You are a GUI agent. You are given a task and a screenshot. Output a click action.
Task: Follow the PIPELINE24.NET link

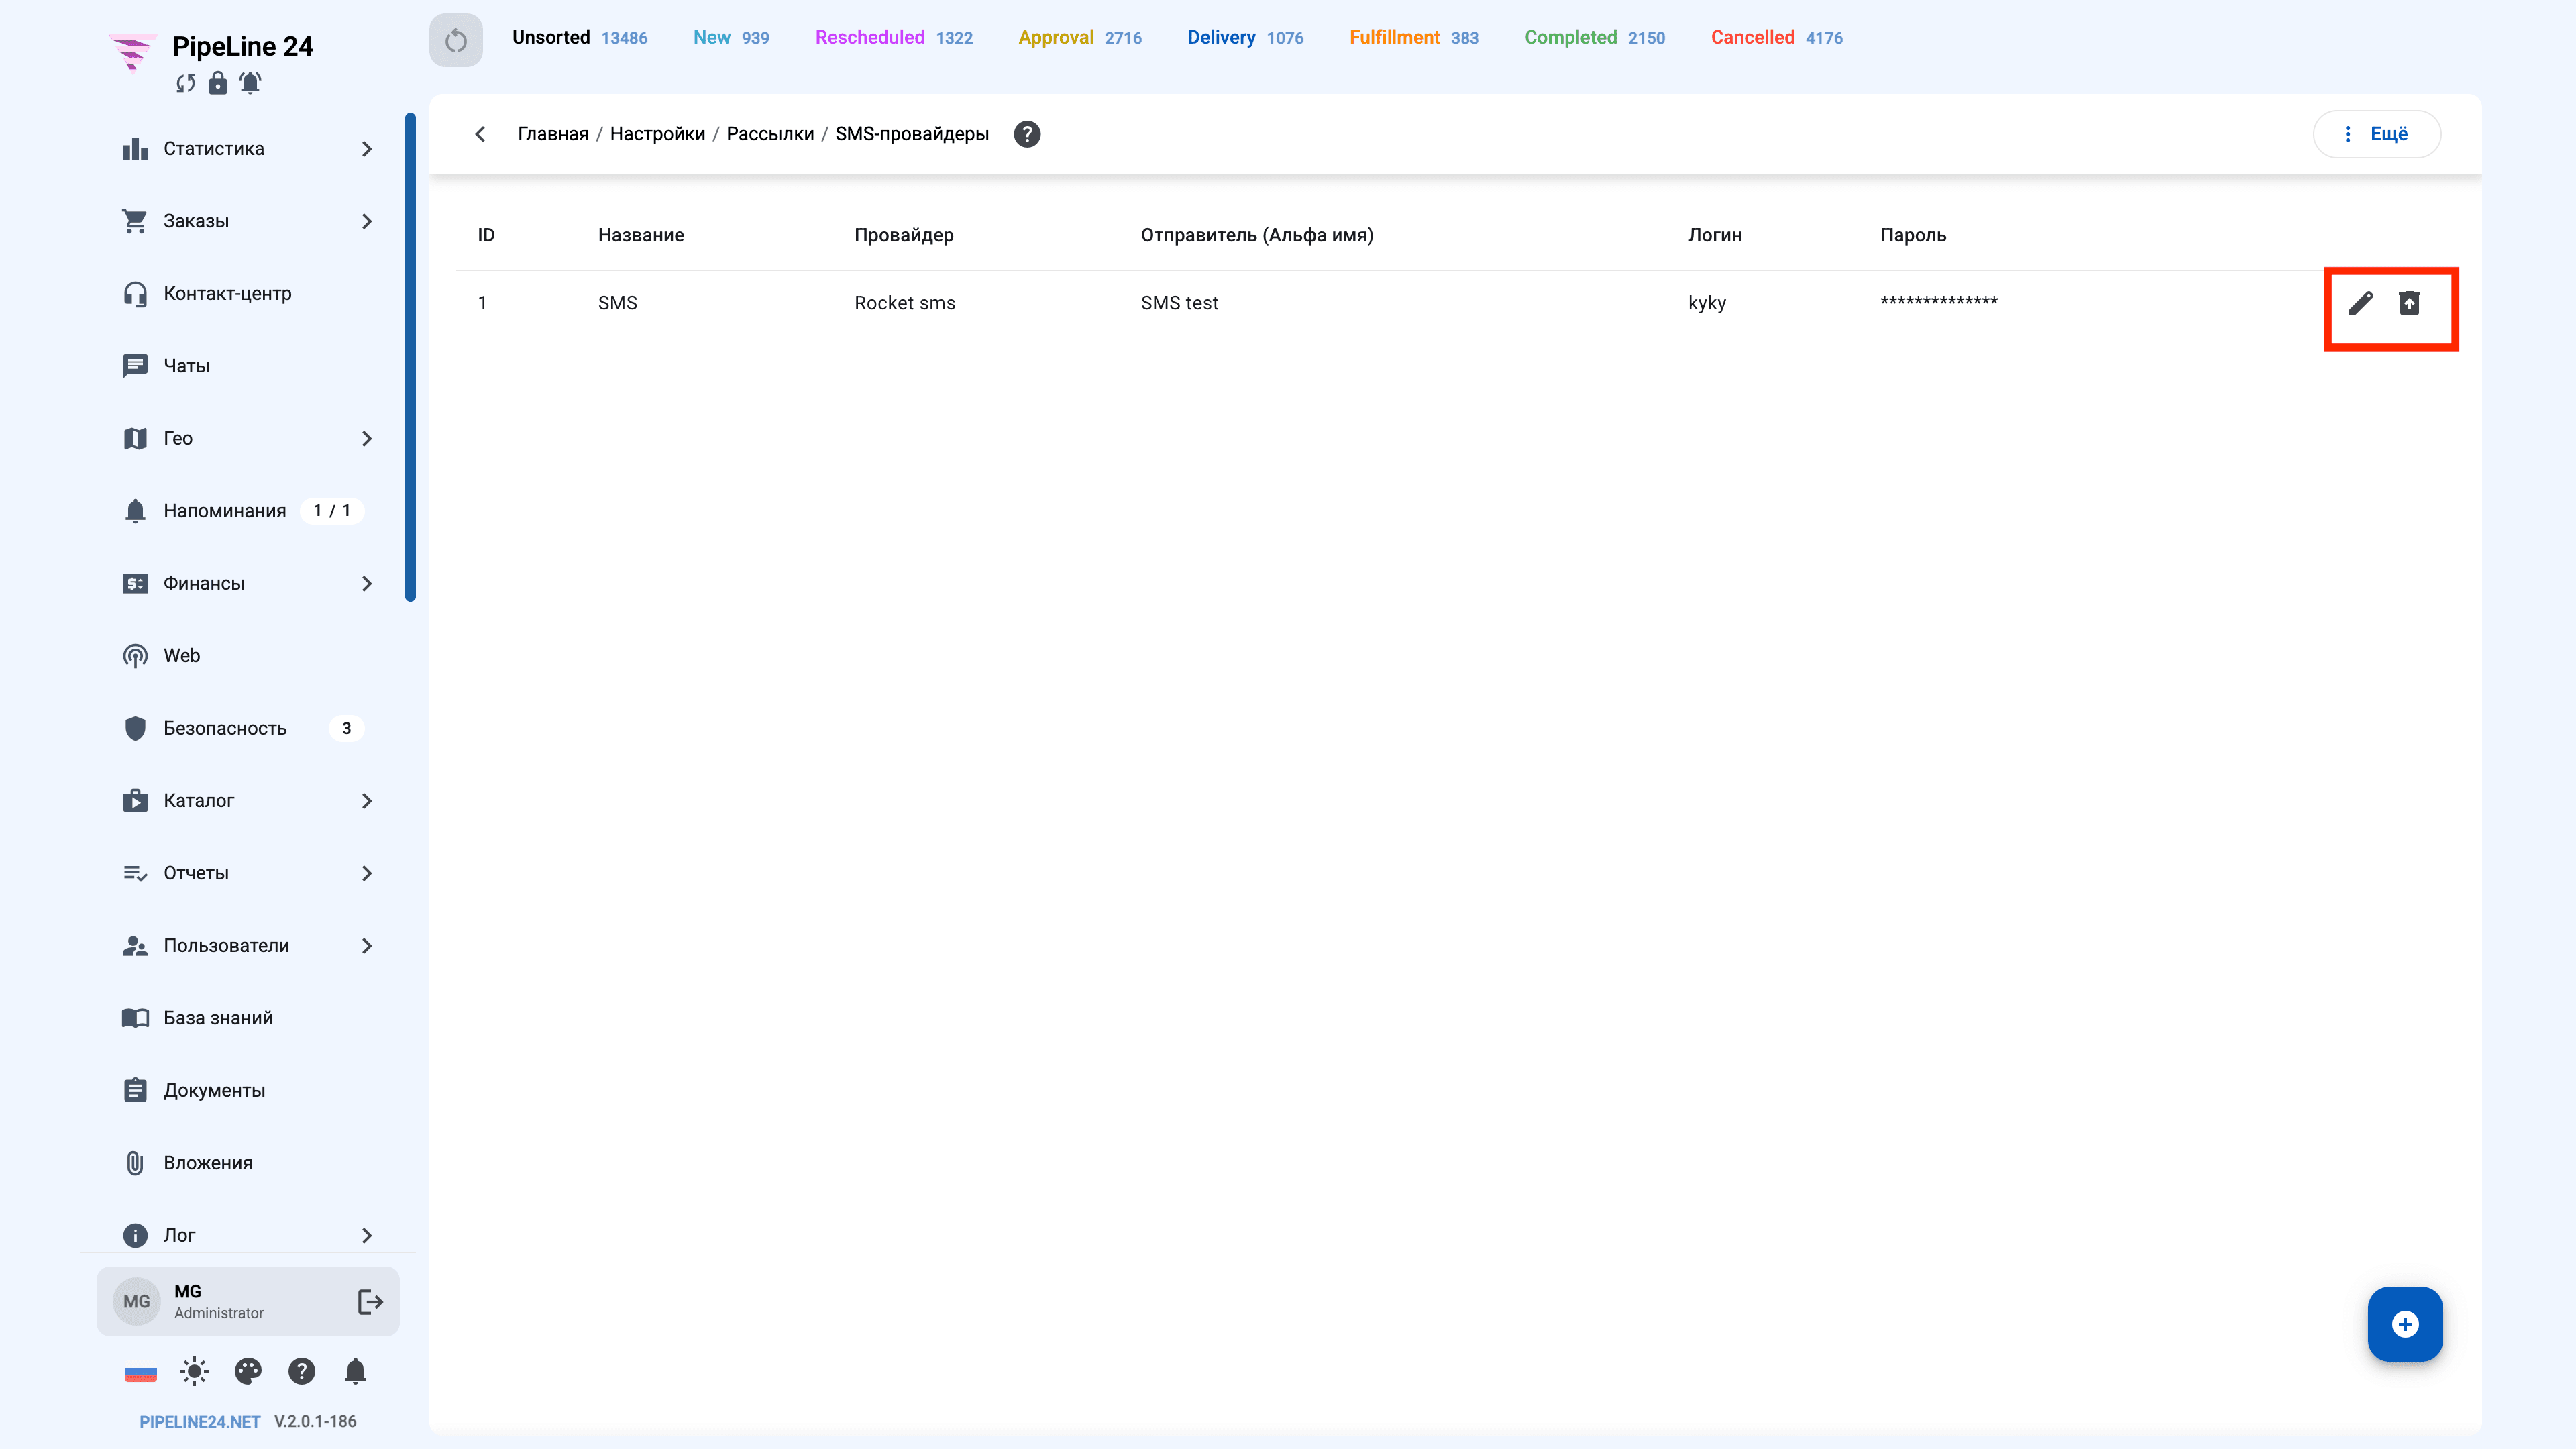pos(199,1421)
